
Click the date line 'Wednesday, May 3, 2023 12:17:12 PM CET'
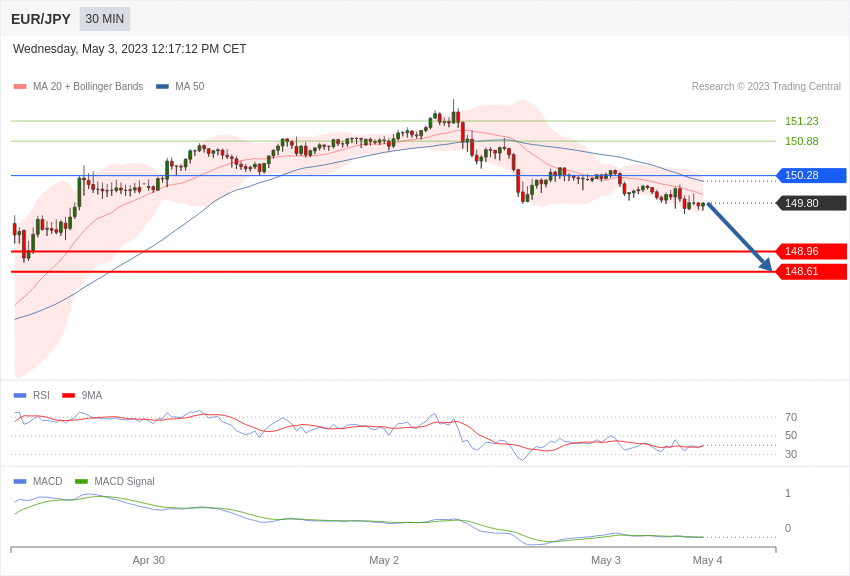[x=130, y=49]
